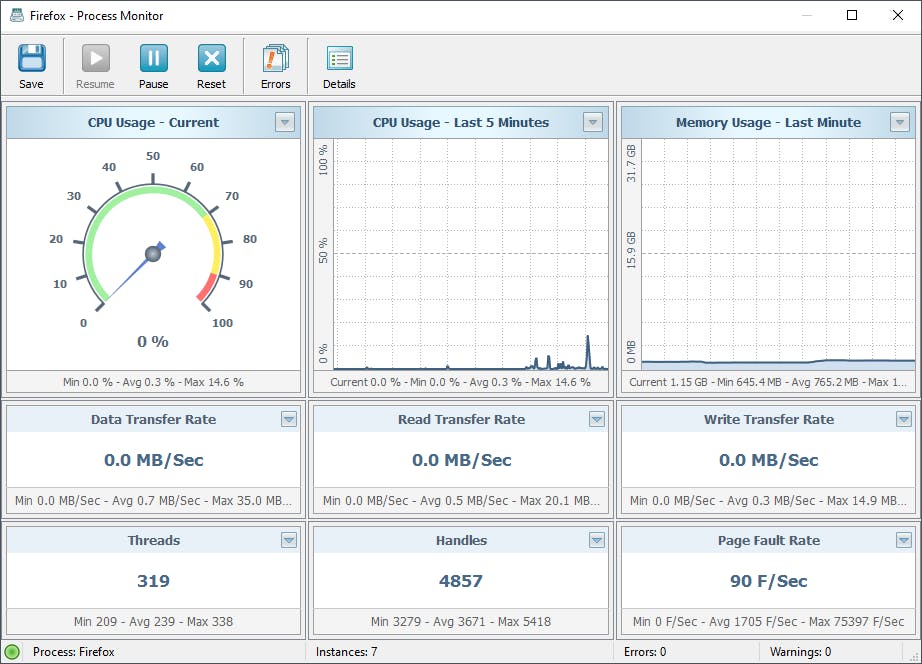The height and width of the screenshot is (664, 922).
Task: Open the Write Transfer Rate dropdown
Action: [x=904, y=419]
